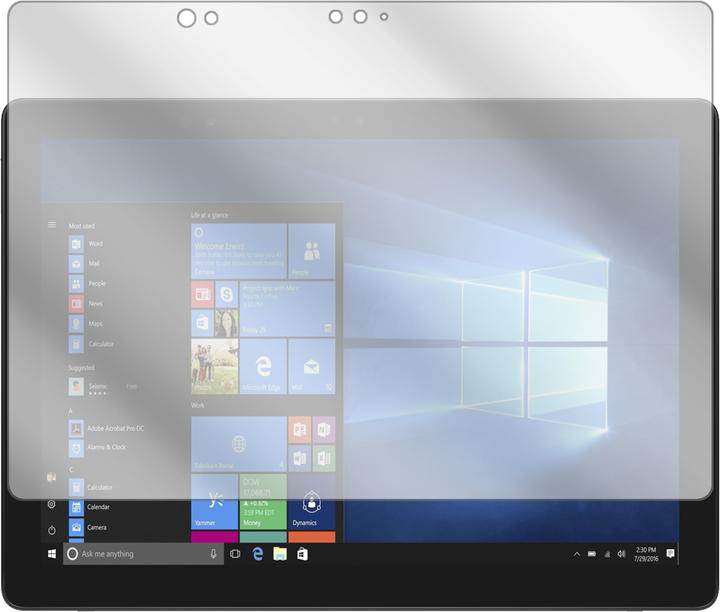Click the Ask me anything search box

pos(143,554)
